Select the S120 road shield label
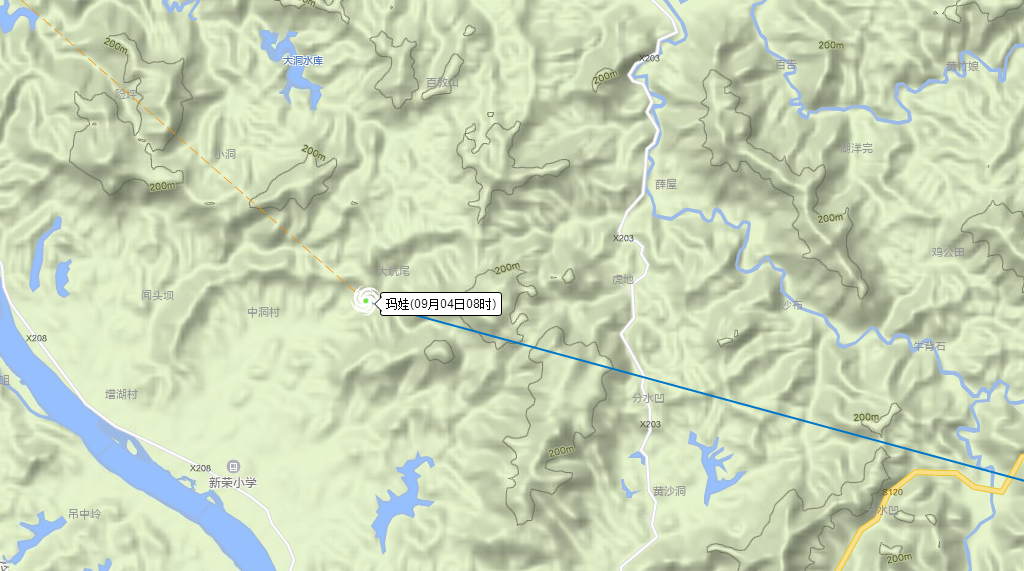The height and width of the screenshot is (571, 1024). [x=892, y=492]
